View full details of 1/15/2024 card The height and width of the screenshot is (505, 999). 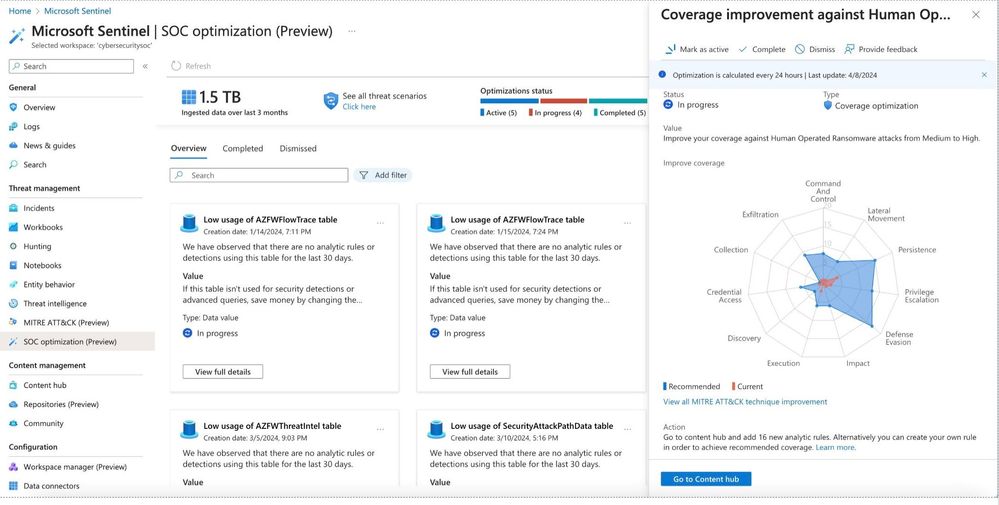pyautogui.click(x=470, y=372)
